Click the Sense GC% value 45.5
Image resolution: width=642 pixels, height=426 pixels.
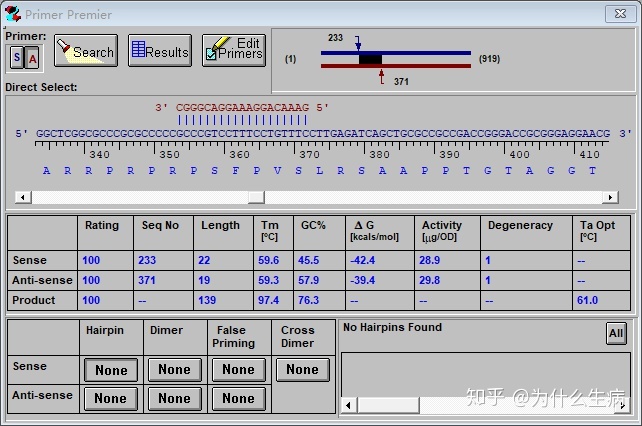(309, 260)
